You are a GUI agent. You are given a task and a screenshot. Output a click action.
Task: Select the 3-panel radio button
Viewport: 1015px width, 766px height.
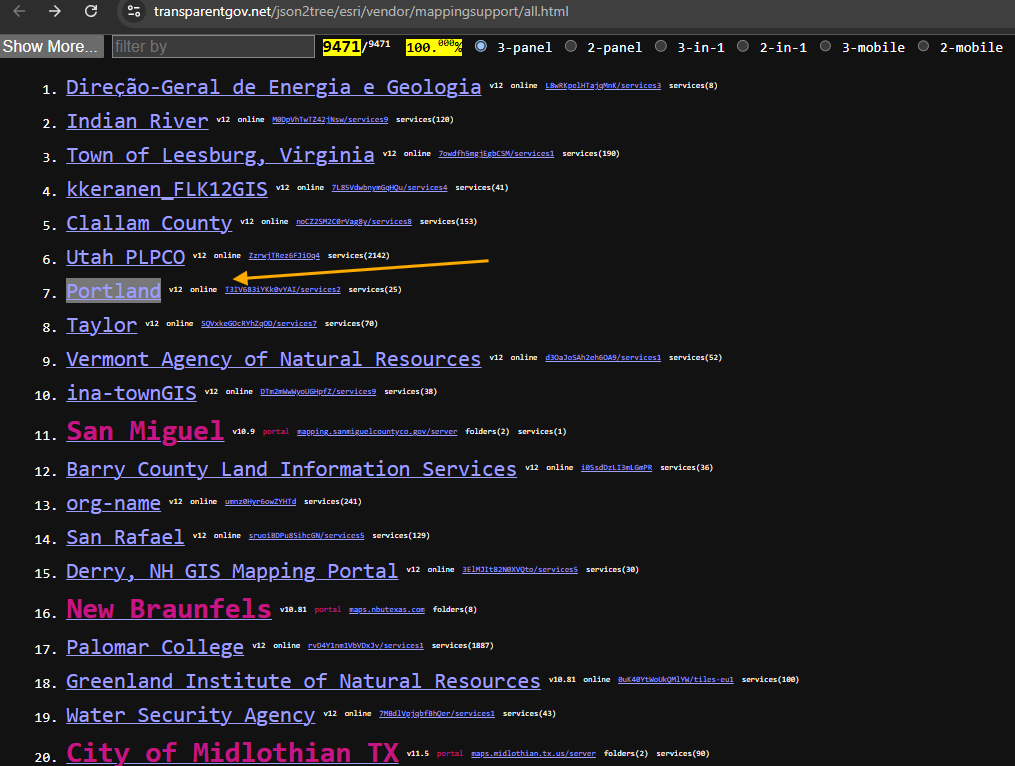coord(481,46)
